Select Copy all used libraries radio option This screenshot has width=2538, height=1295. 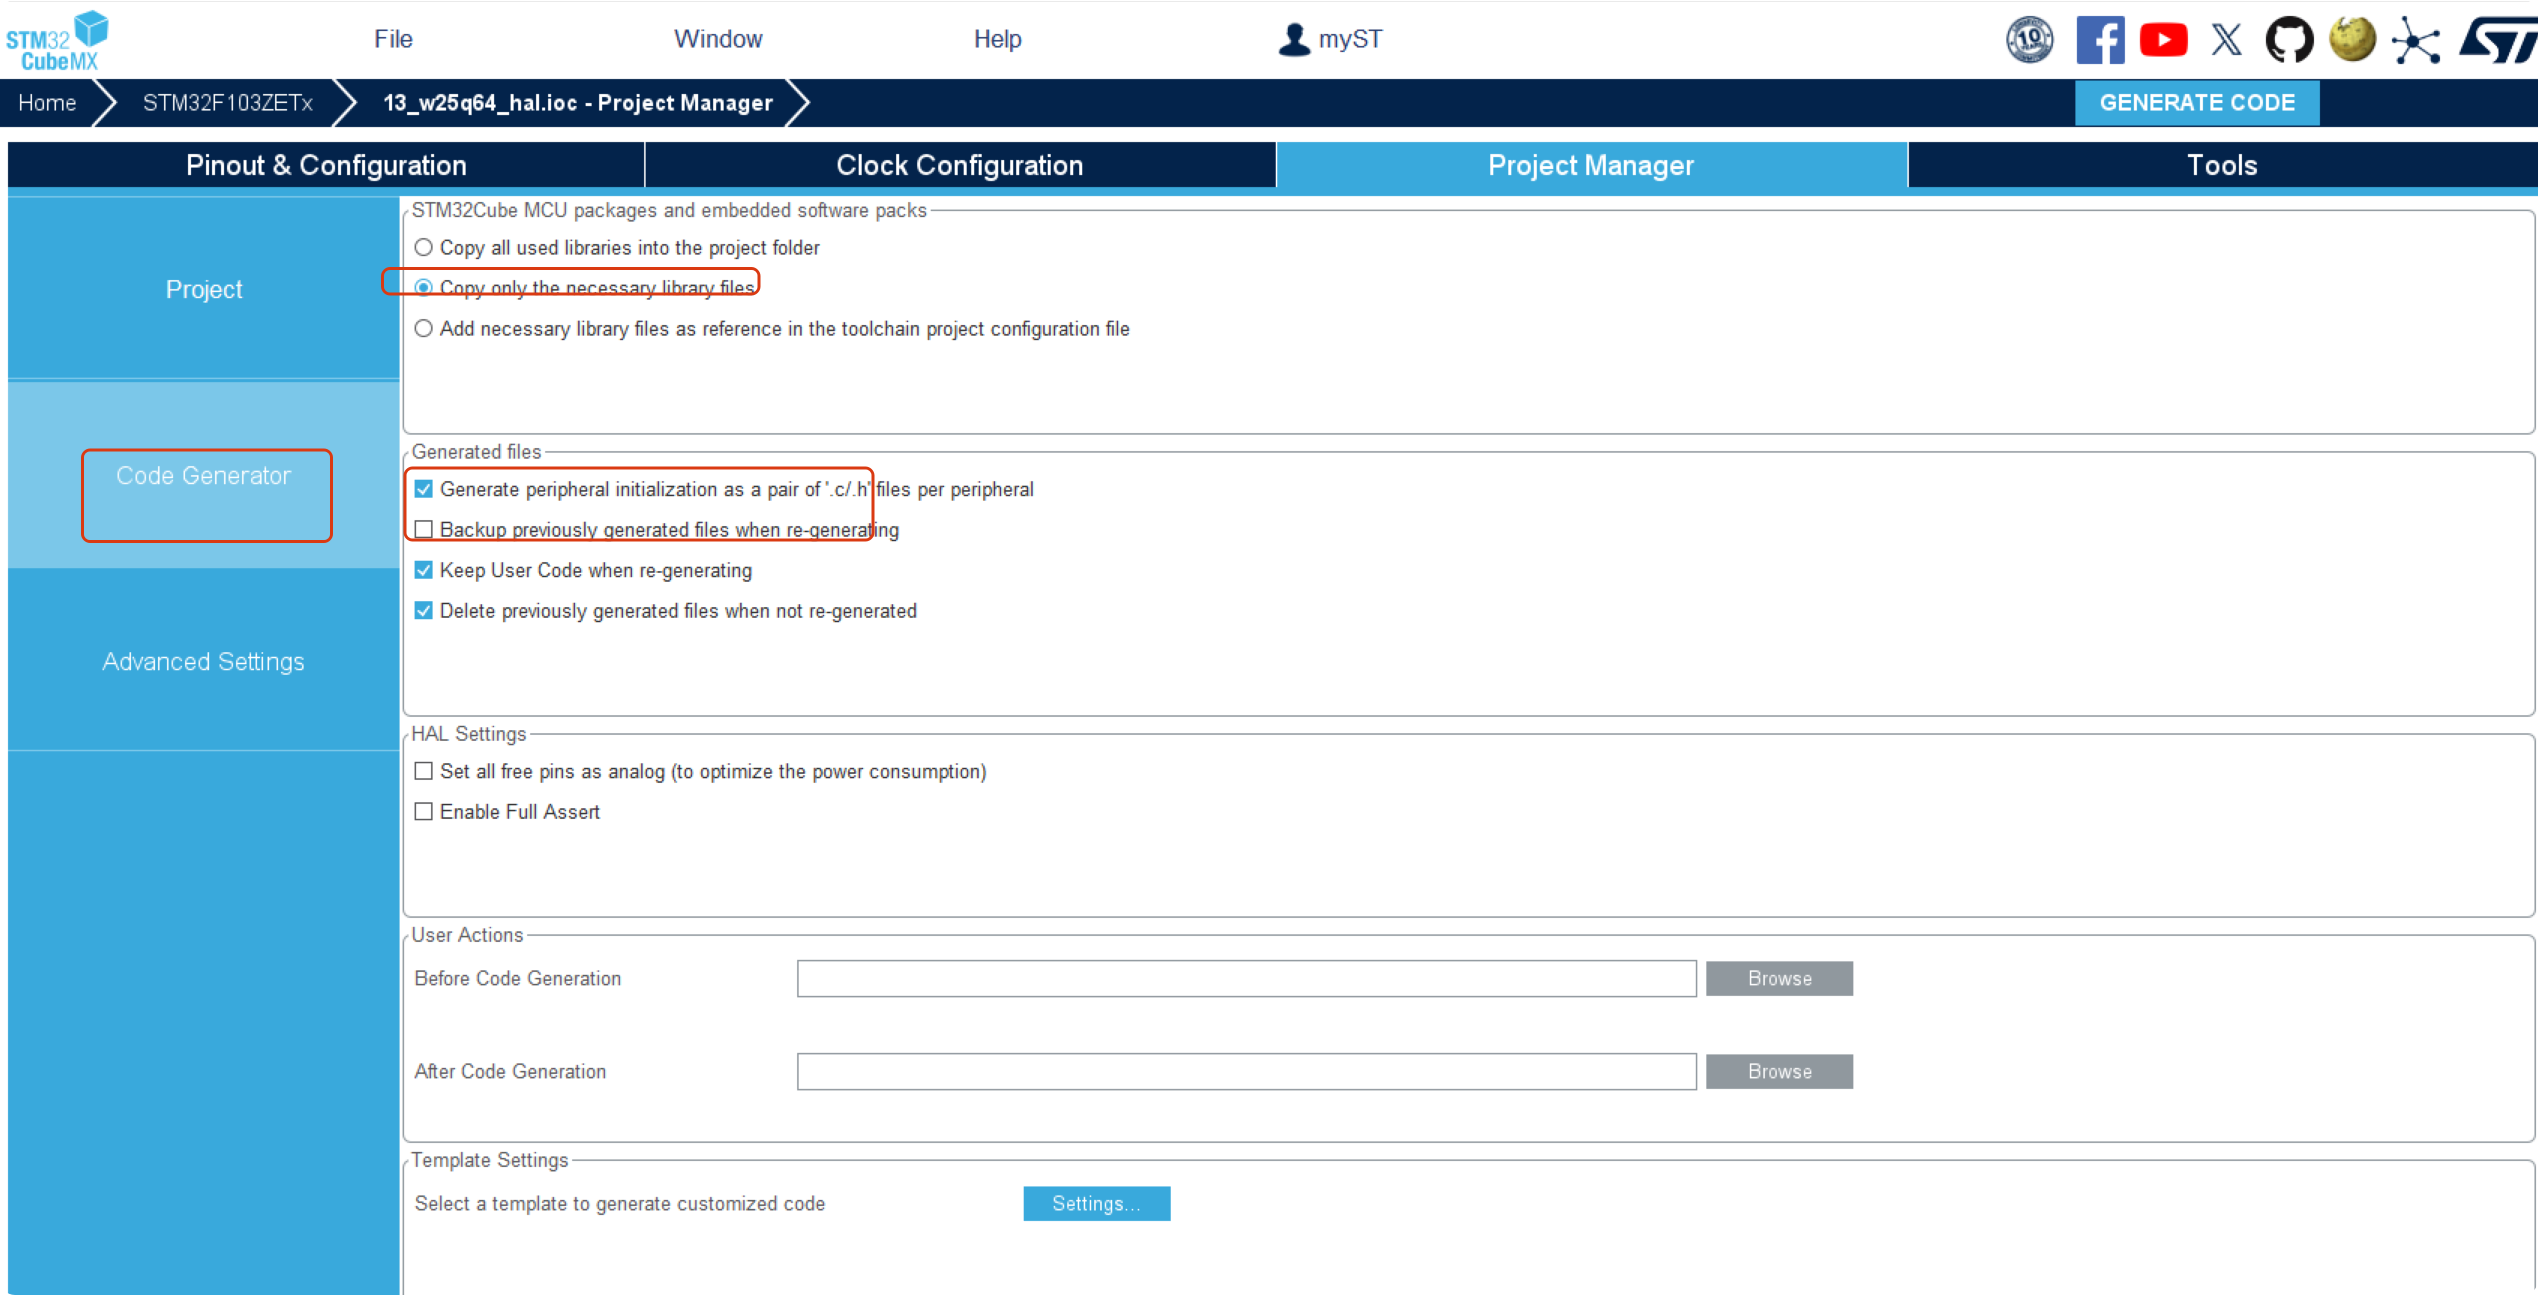(x=424, y=247)
